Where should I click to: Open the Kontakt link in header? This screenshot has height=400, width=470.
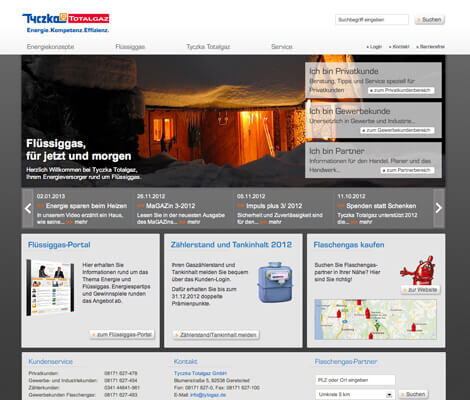point(399,47)
